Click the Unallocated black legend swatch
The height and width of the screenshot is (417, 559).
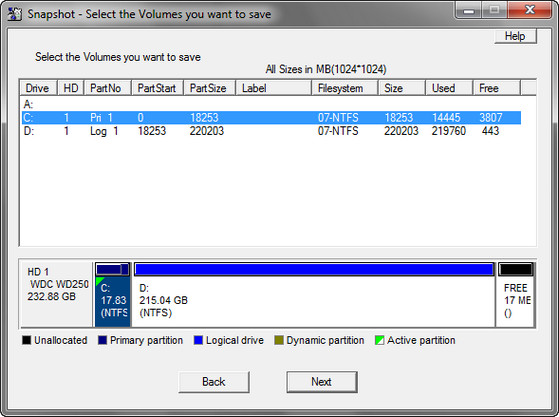(x=27, y=340)
